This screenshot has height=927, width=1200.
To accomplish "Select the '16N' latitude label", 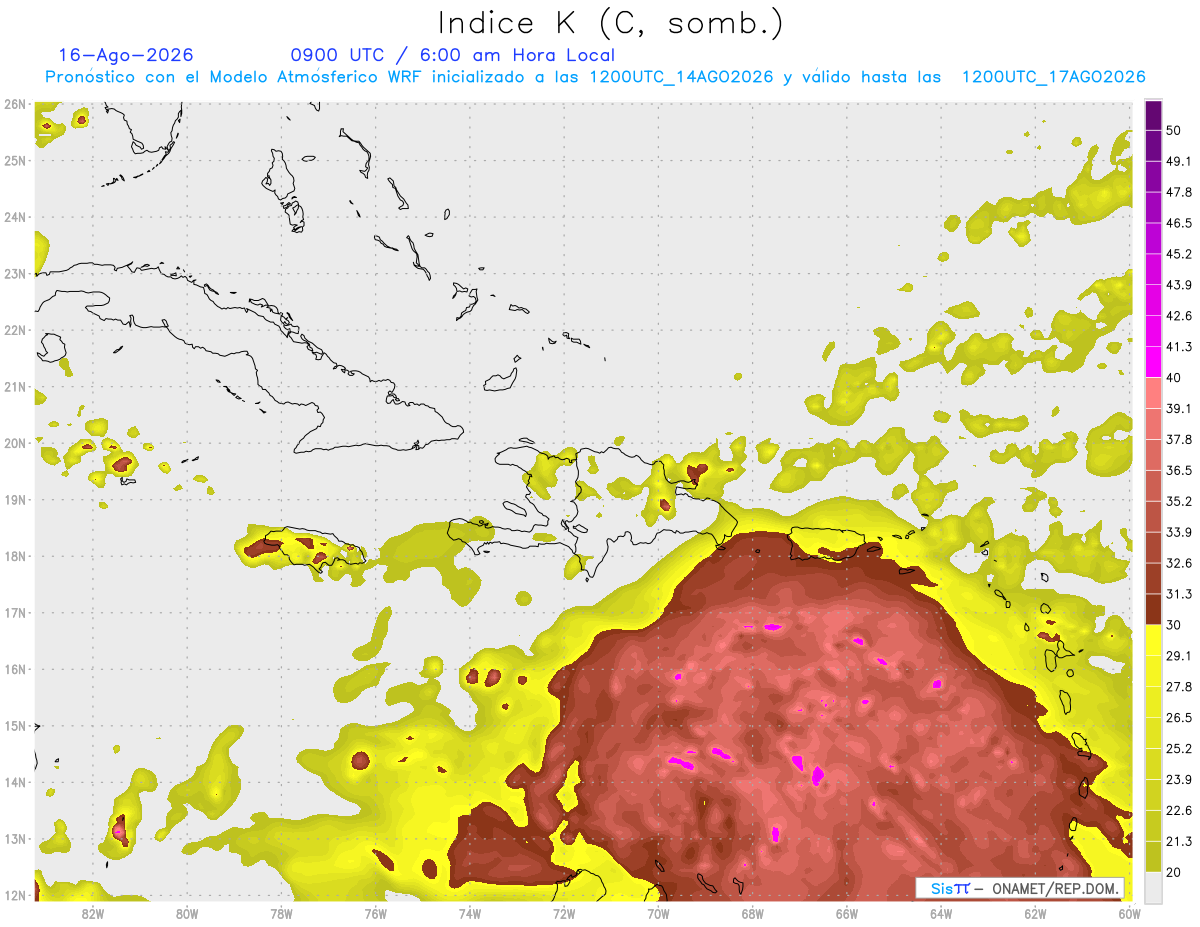I will point(15,669).
